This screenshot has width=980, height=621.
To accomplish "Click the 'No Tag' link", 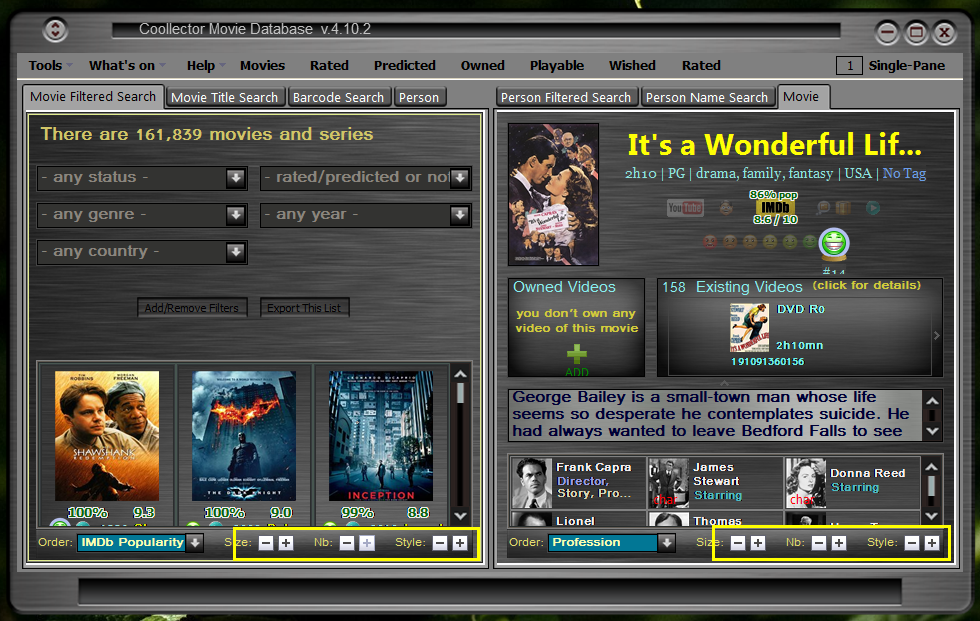I will (904, 174).
